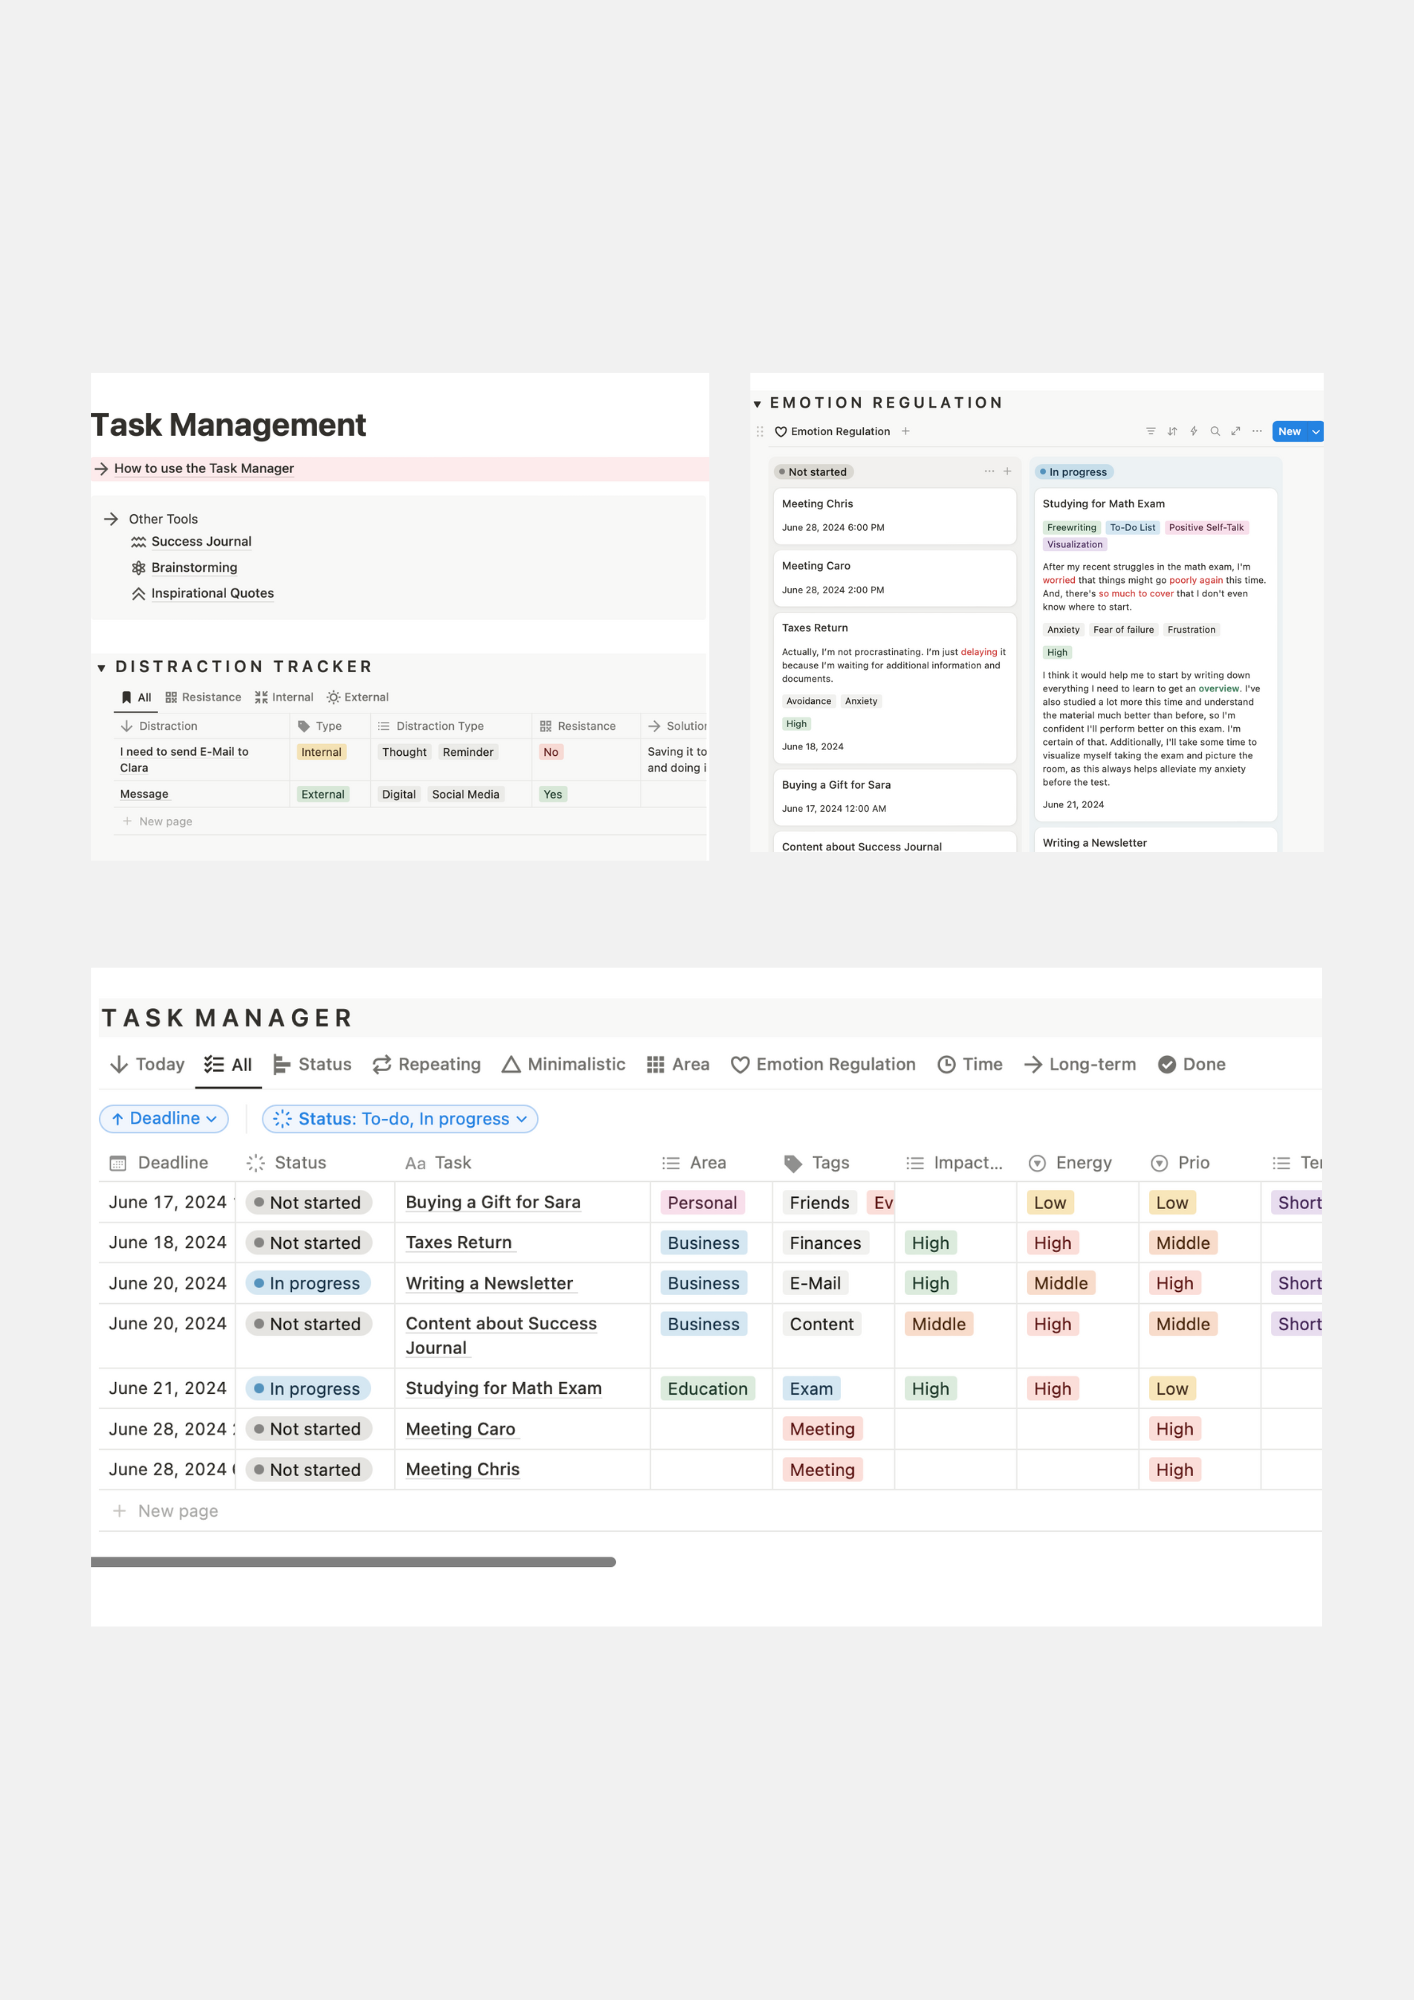This screenshot has height=2000, width=1414.
Task: Open the Success Journal page link
Action: click(x=201, y=542)
